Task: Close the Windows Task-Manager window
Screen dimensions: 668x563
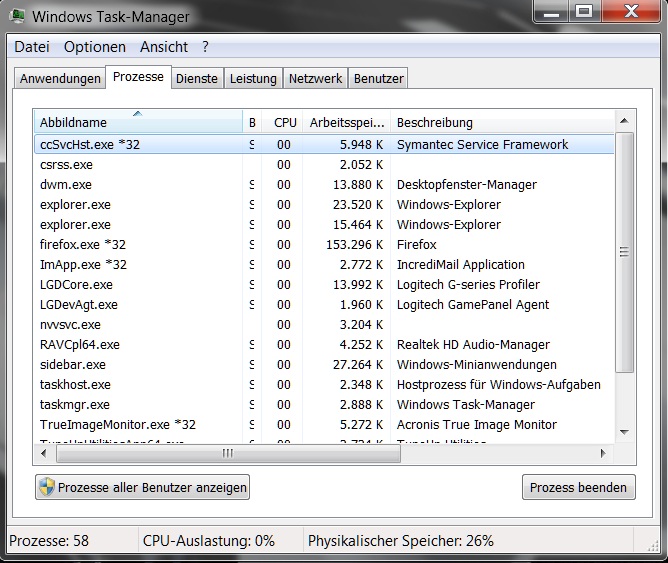Action: click(631, 11)
